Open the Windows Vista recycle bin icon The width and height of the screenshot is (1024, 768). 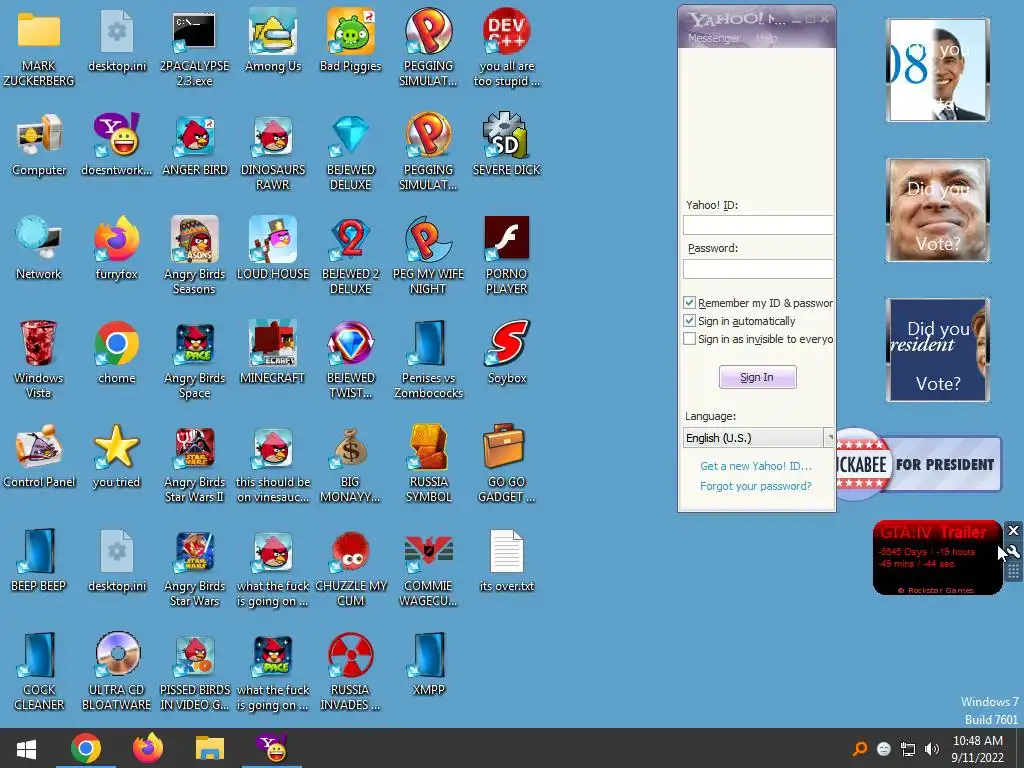coord(39,359)
